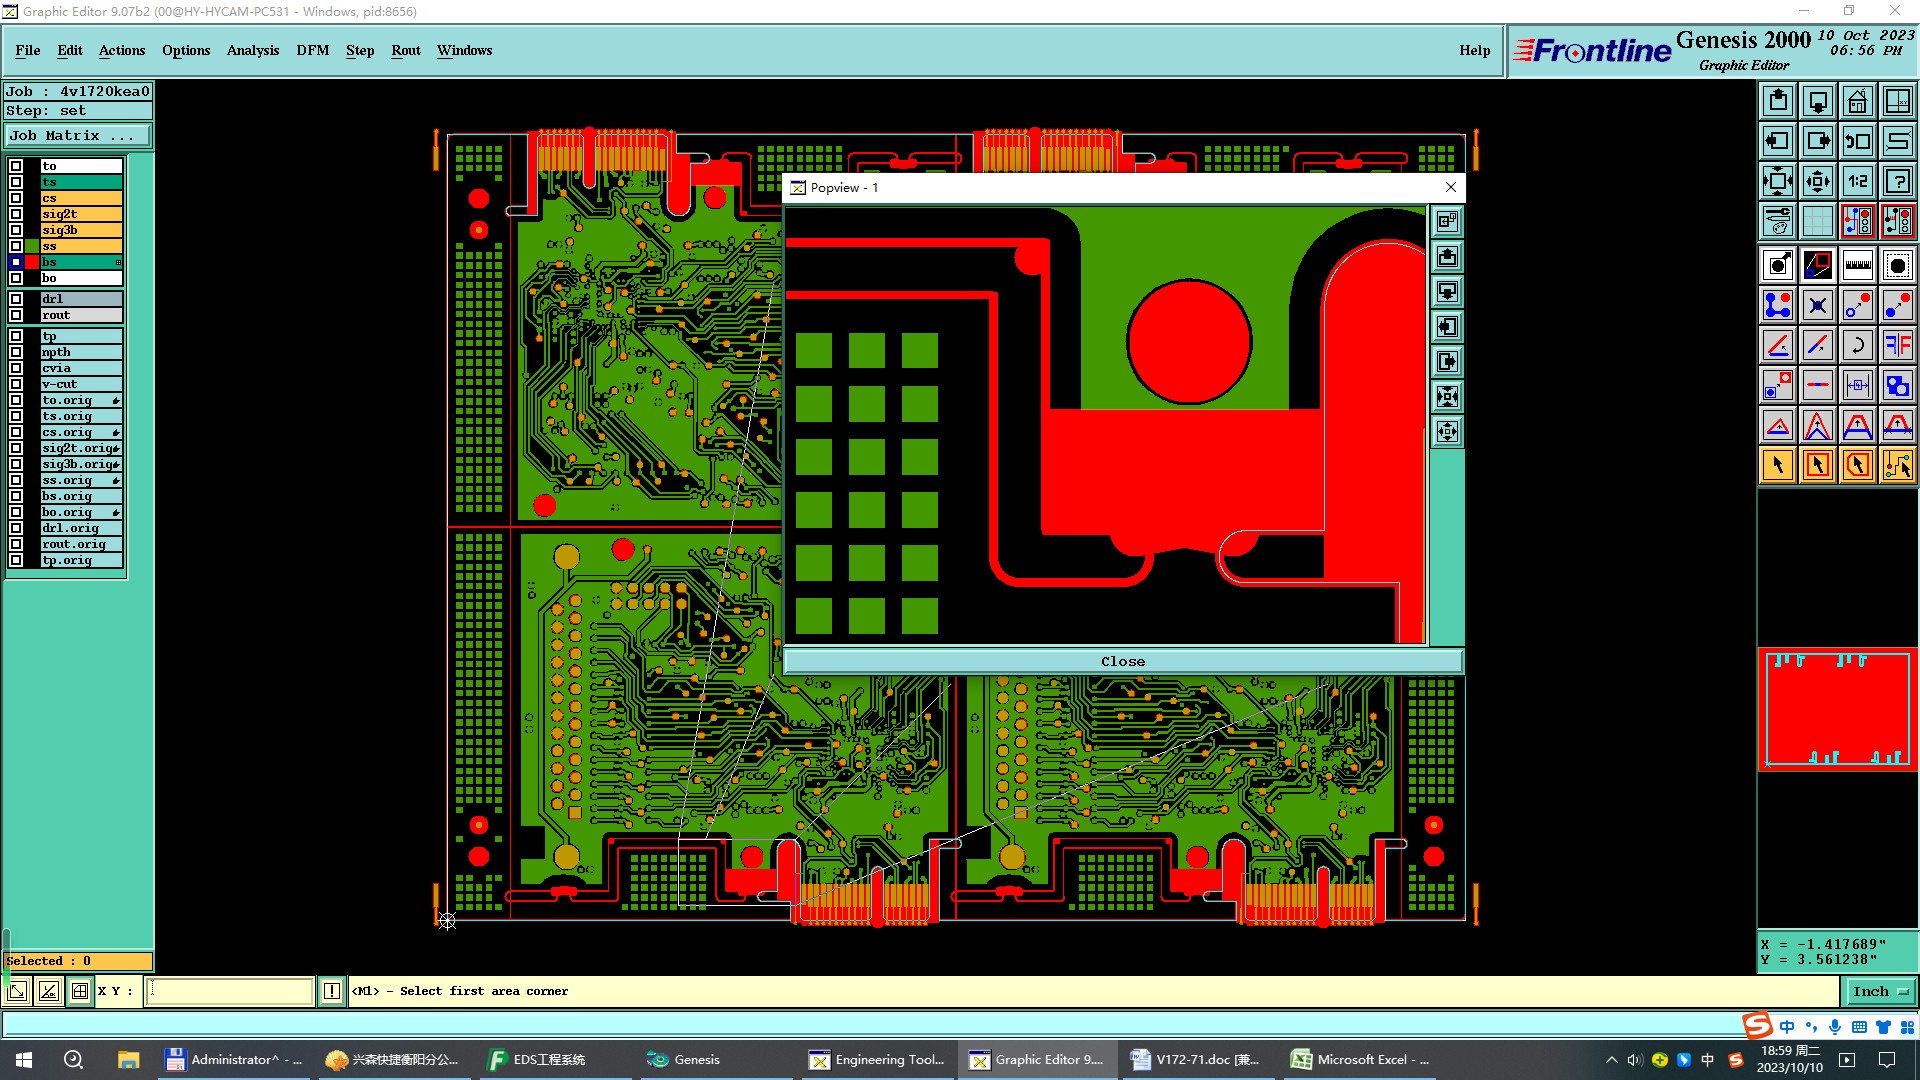Image resolution: width=1920 pixels, height=1080 pixels.
Task: Click the X Y coordinate input field
Action: (230, 991)
